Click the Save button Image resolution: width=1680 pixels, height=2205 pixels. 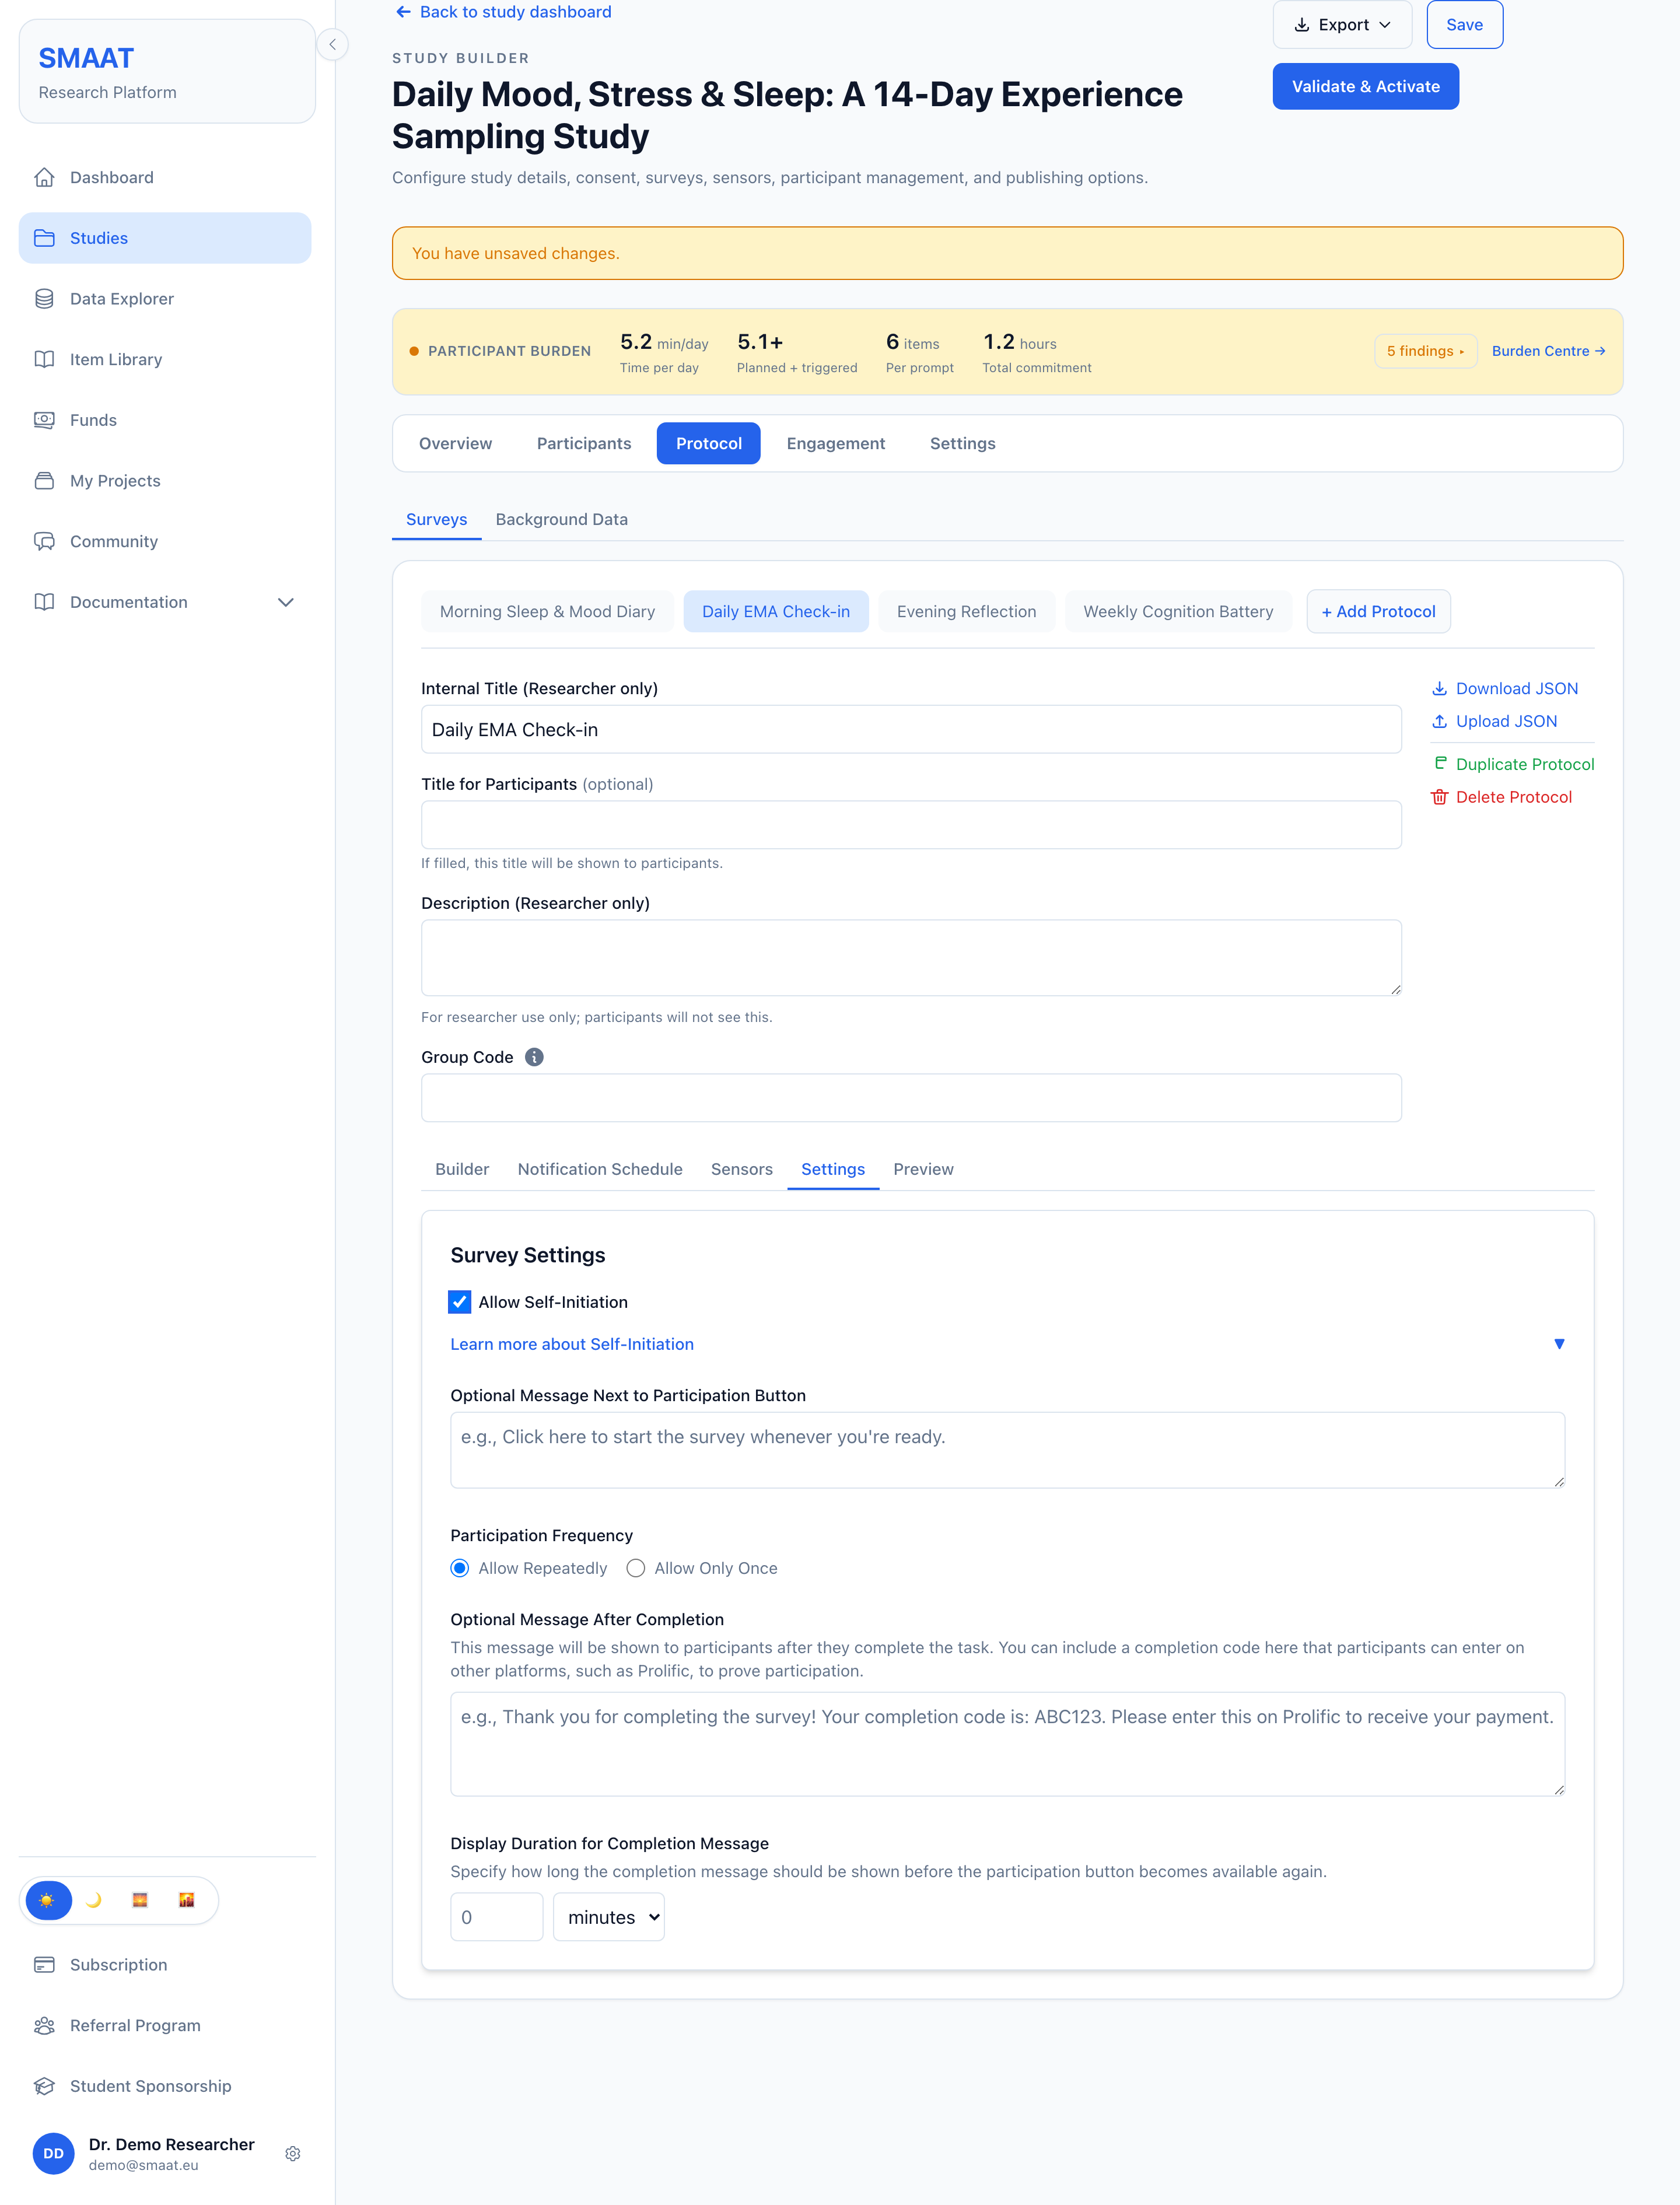point(1465,25)
